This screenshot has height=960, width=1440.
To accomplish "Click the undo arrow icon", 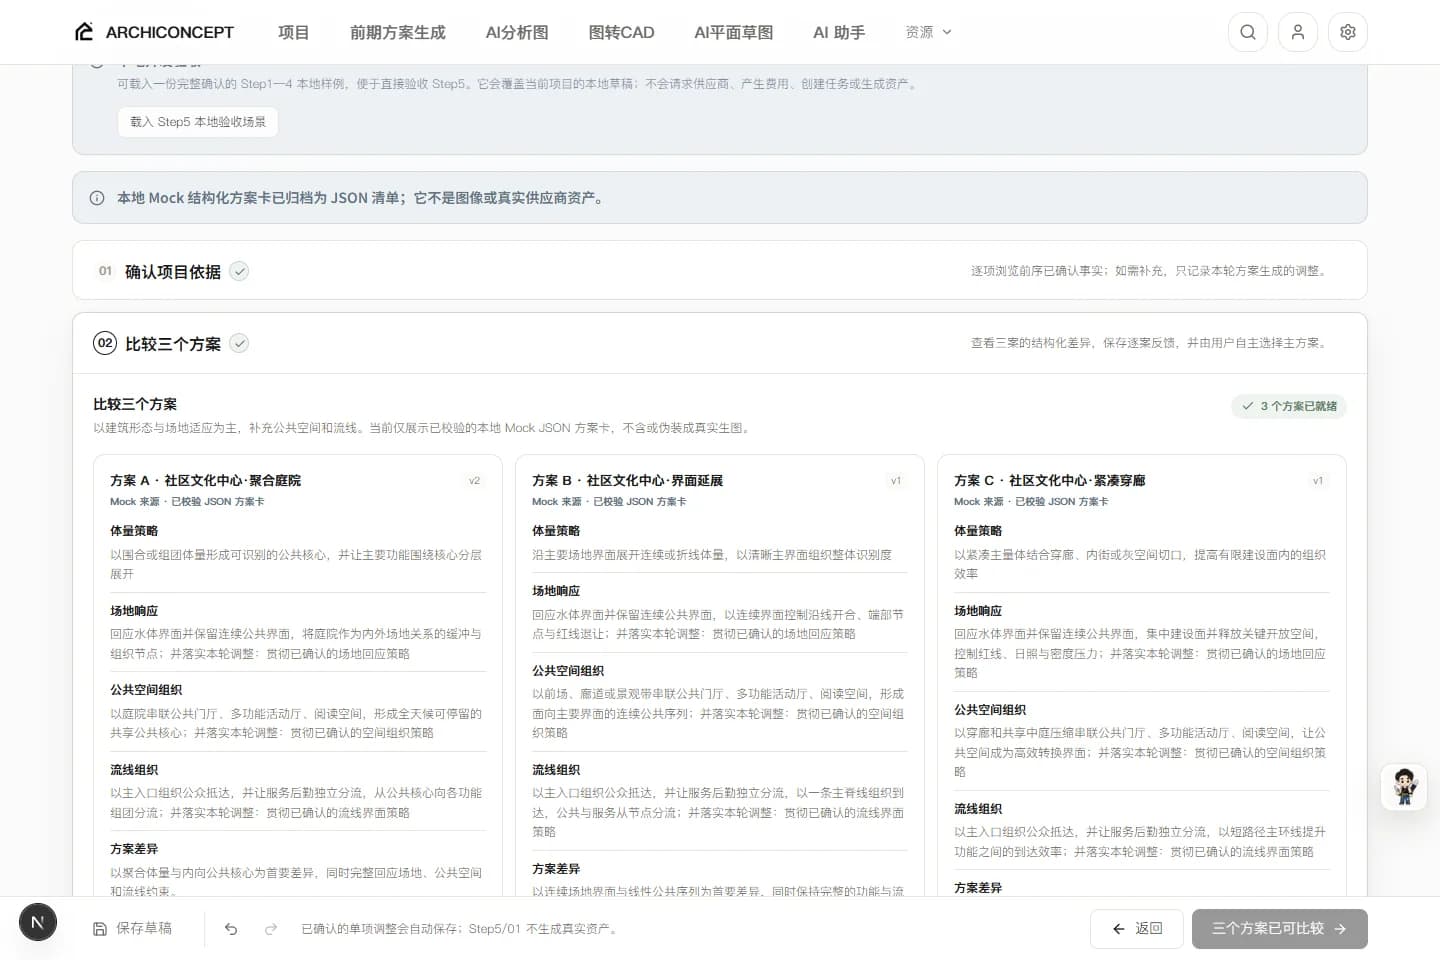I will [231, 929].
